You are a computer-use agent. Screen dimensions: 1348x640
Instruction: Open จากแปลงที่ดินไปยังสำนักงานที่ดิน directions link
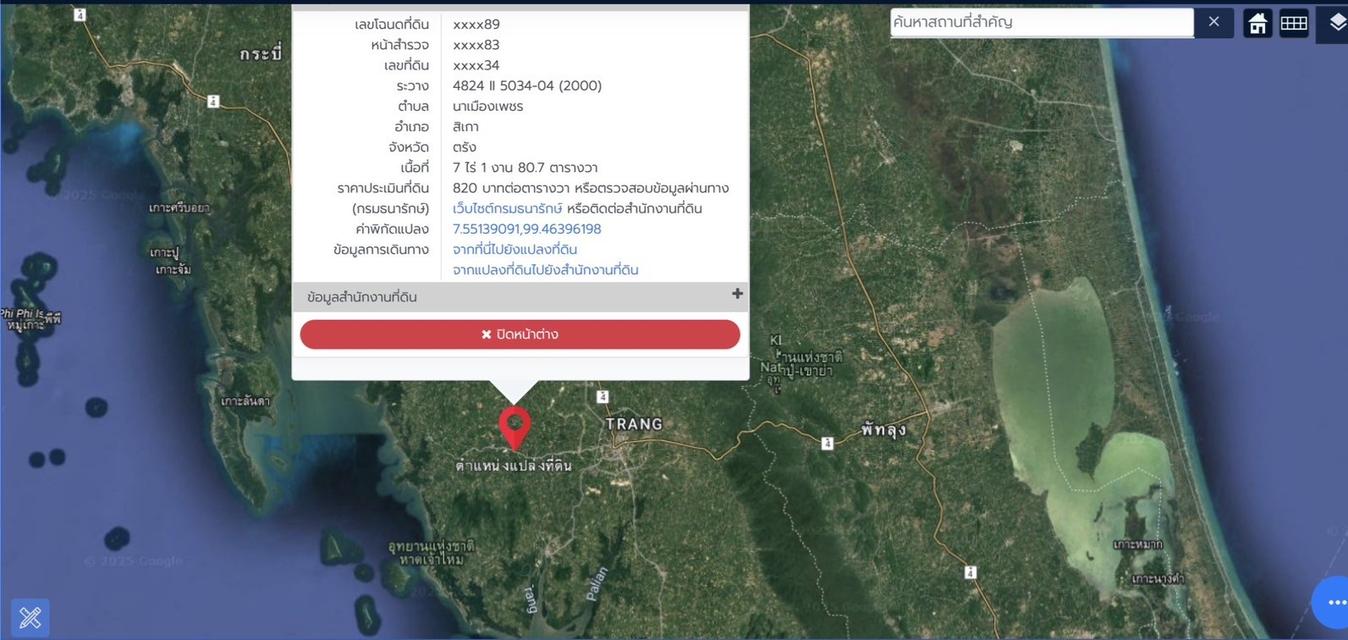(545, 270)
